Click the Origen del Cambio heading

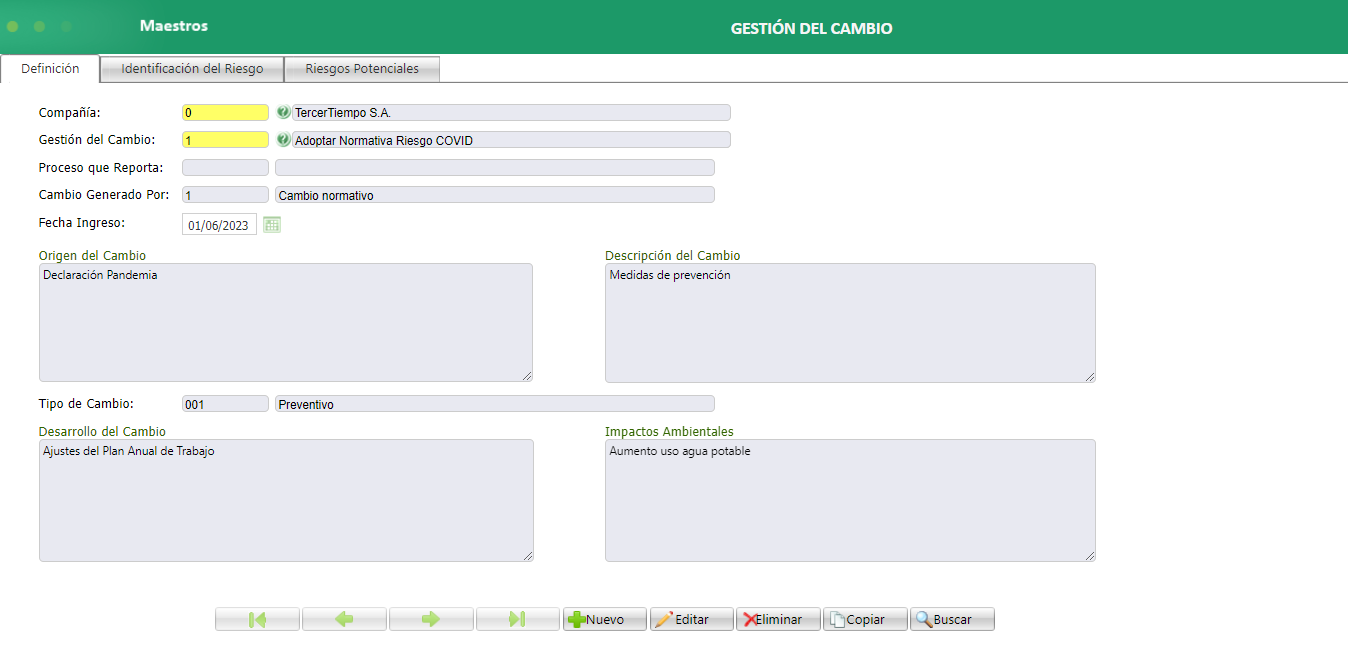click(x=92, y=256)
